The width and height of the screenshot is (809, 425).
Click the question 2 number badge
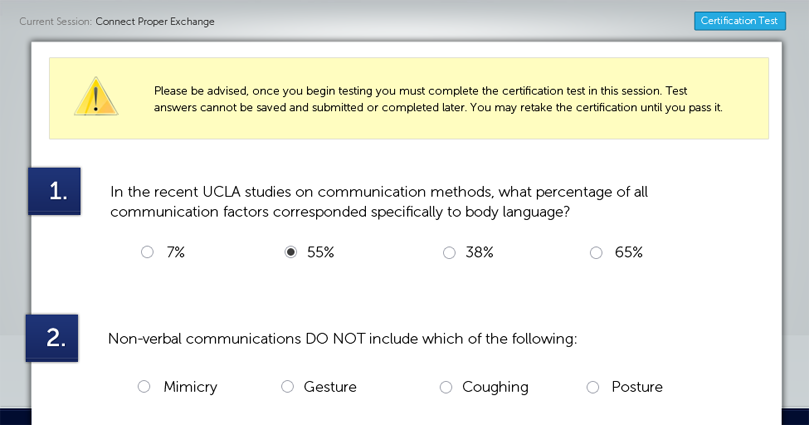click(x=53, y=338)
